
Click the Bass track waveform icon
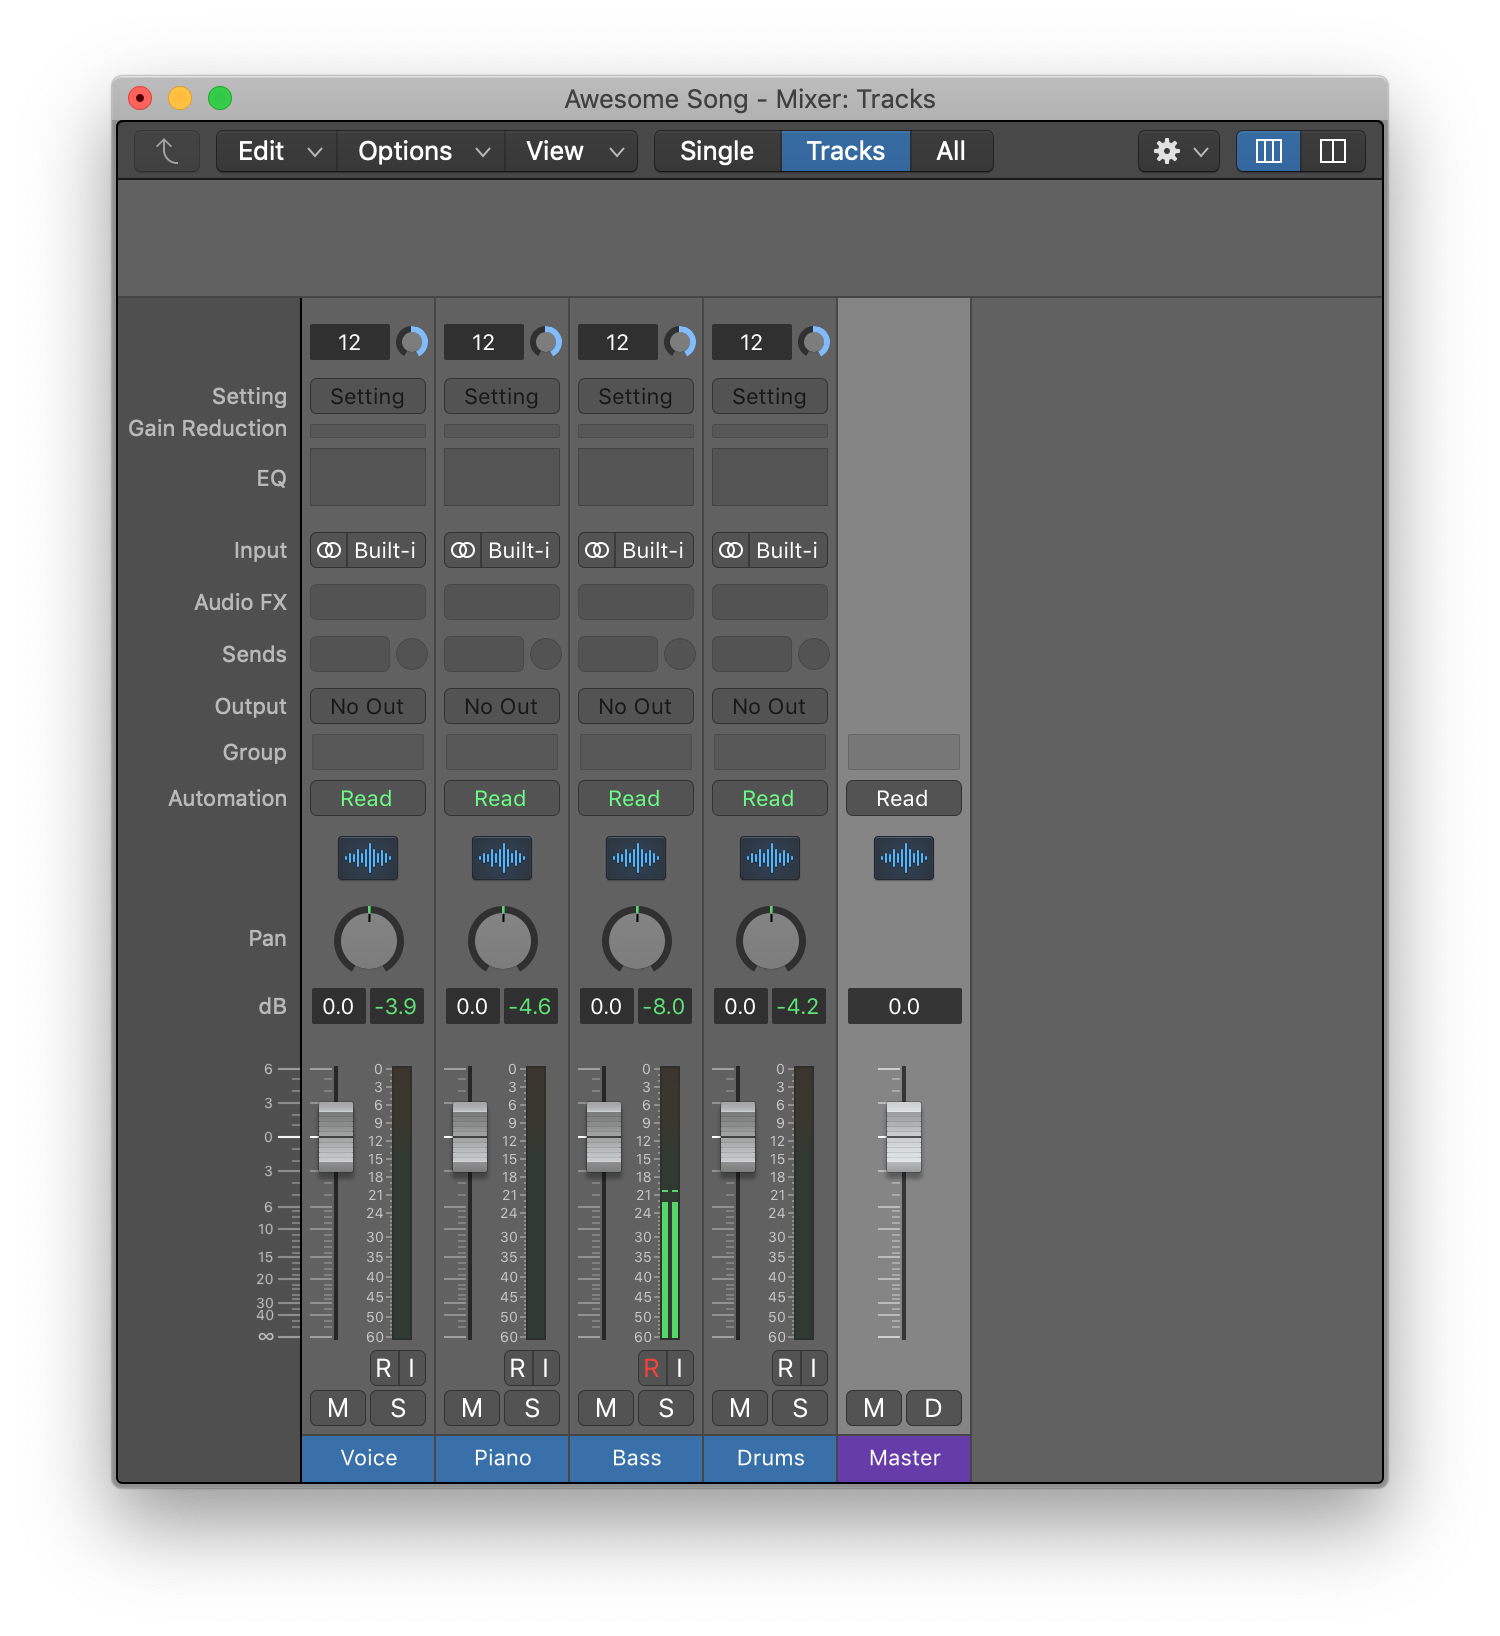636,858
